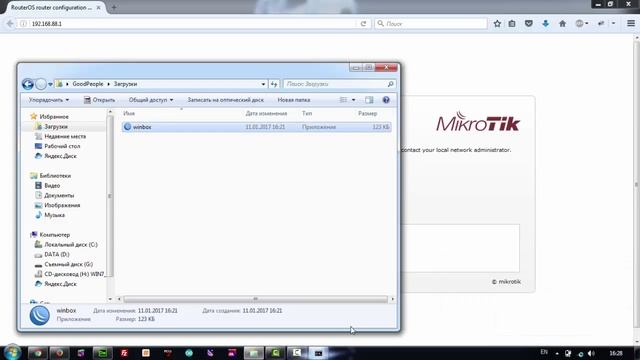
Task: Click Записать на оптический диск
Action: pos(225,100)
